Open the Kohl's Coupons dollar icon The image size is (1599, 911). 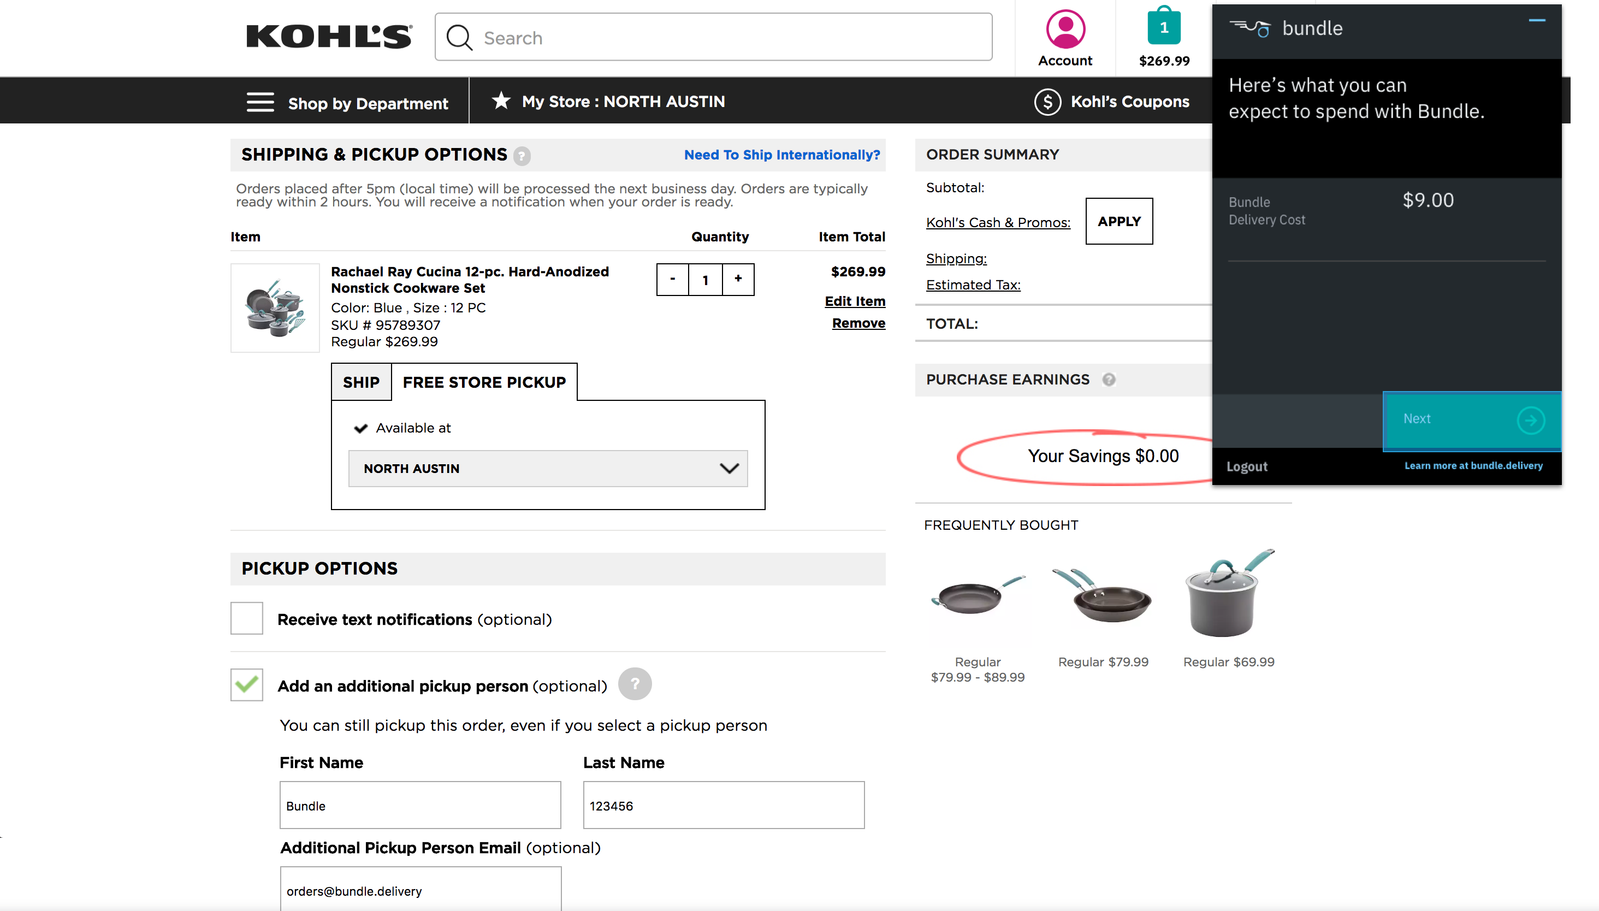pyautogui.click(x=1047, y=102)
